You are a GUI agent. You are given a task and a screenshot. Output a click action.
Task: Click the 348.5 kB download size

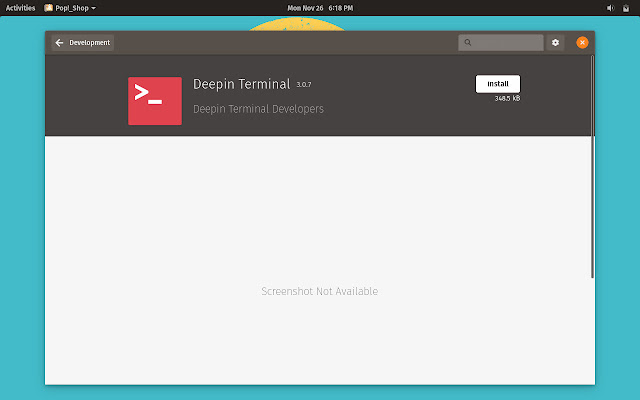click(x=507, y=98)
